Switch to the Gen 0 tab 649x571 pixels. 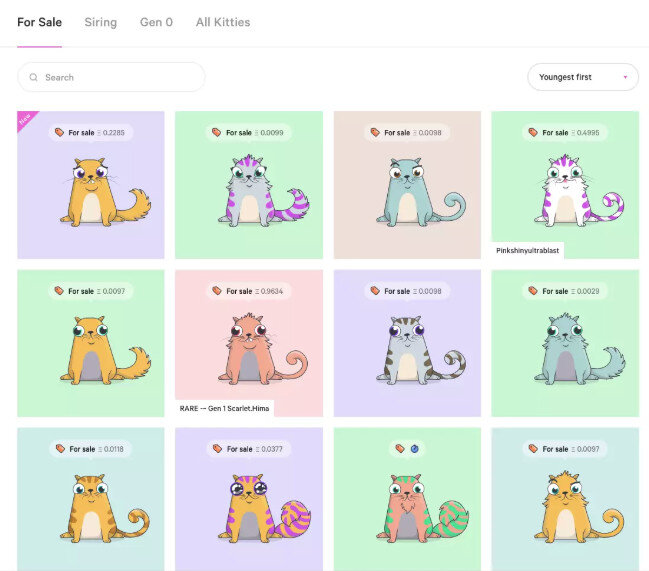tap(156, 22)
